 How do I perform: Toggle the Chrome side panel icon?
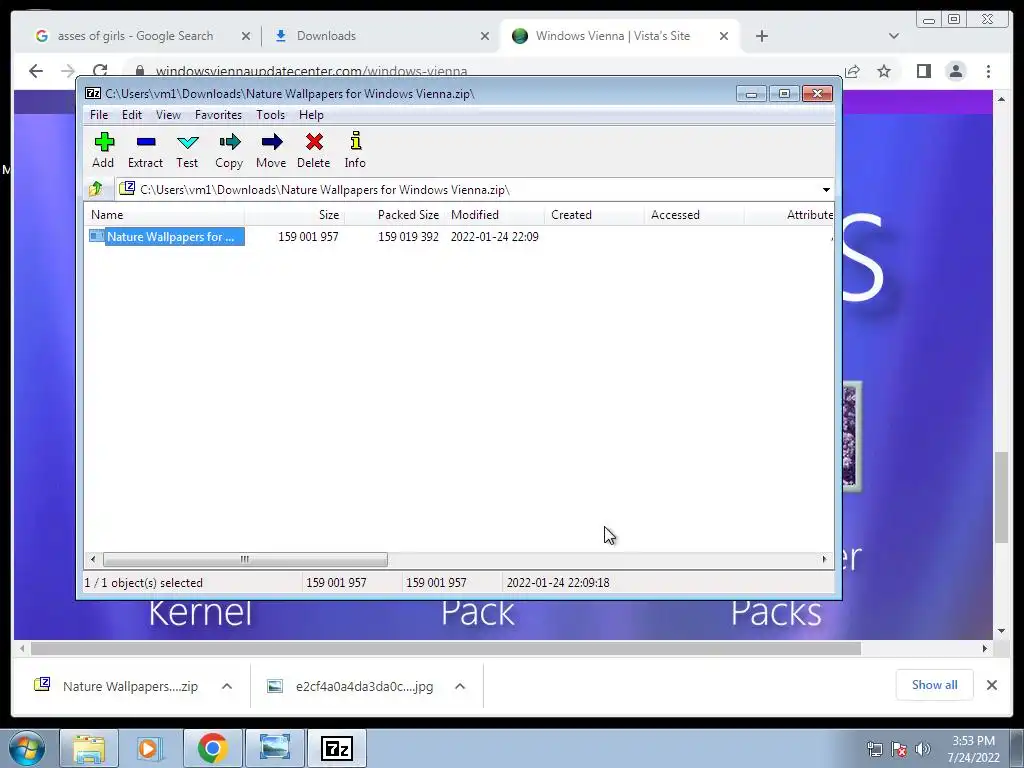coord(923,71)
